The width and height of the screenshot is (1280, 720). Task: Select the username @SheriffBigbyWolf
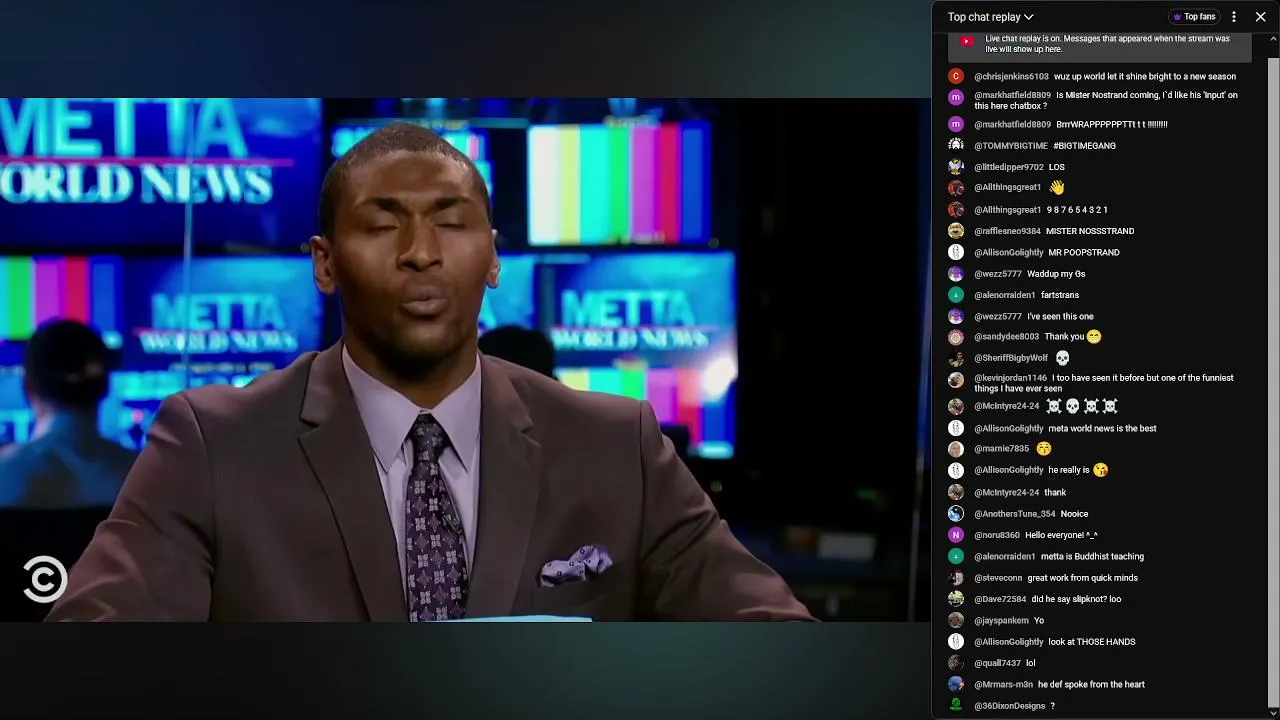[1011, 358]
